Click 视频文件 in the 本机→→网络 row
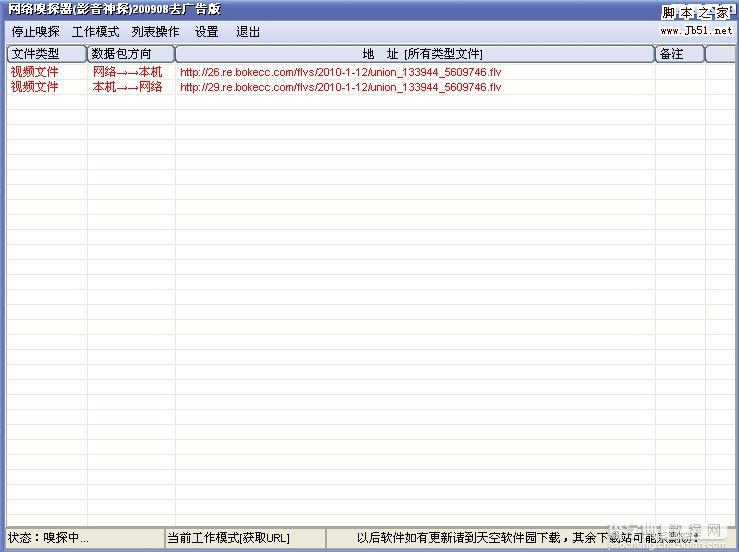The height and width of the screenshot is (552, 739). (34, 87)
